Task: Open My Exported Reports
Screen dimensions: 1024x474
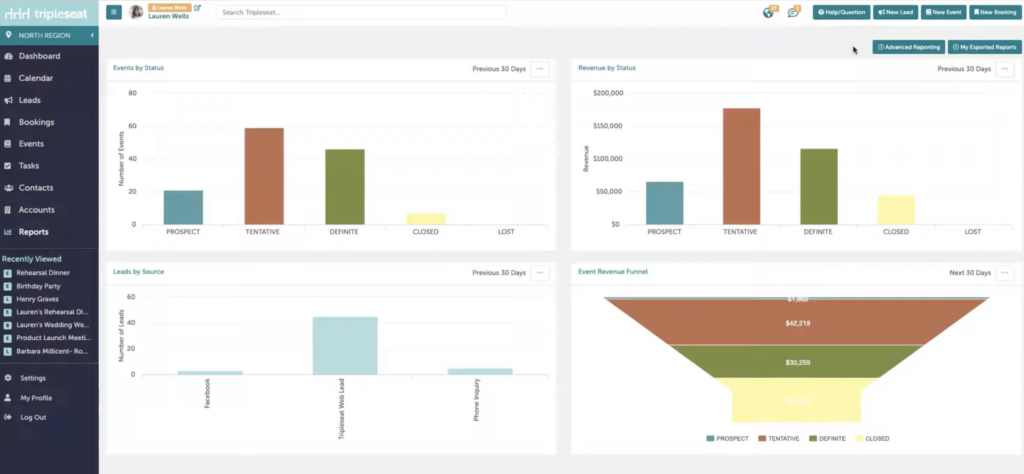Action: [984, 47]
